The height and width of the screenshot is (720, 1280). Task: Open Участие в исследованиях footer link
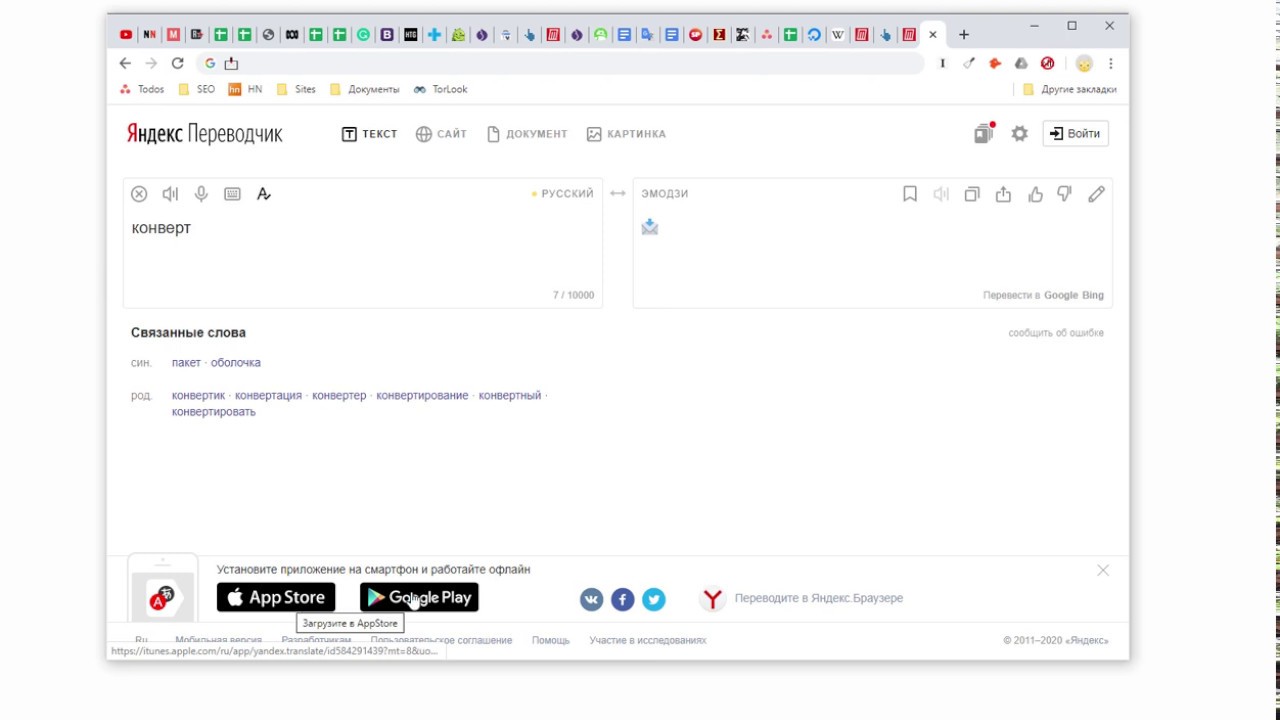point(648,640)
